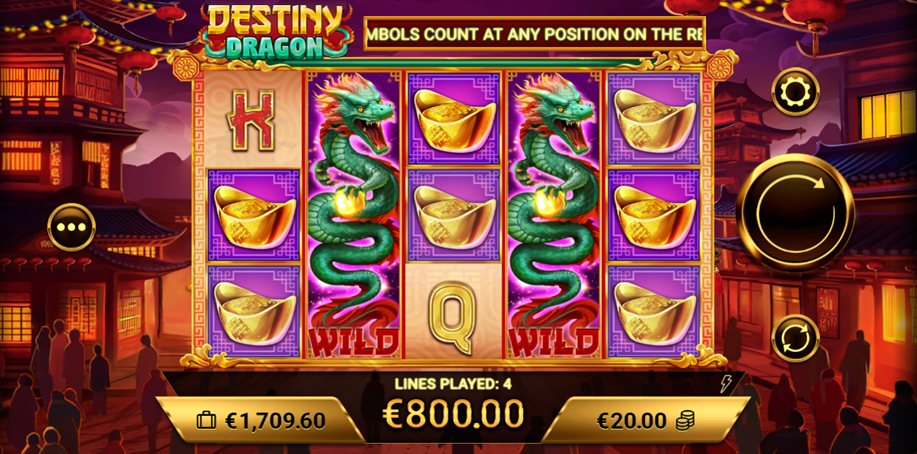Screen dimensions: 917x454
Task: Select the Wild dragon on the second reel
Action: pos(353,214)
